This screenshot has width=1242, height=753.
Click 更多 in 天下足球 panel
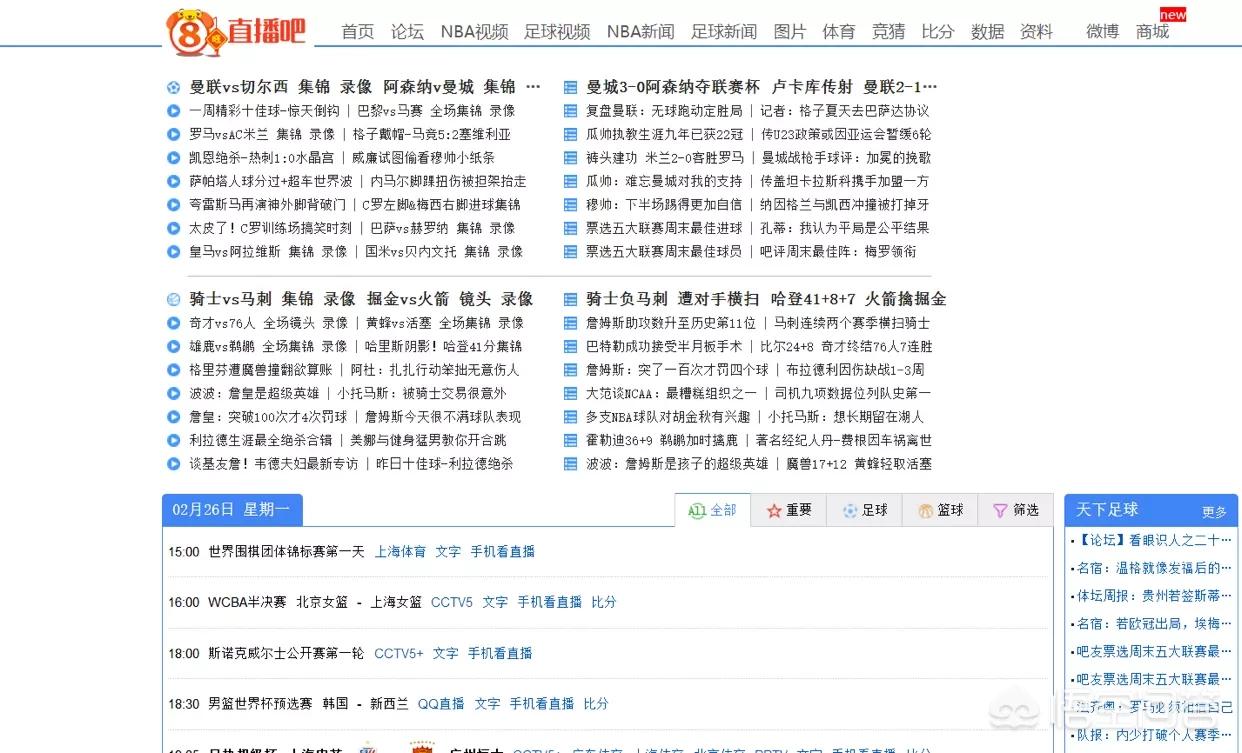[x=1214, y=512]
